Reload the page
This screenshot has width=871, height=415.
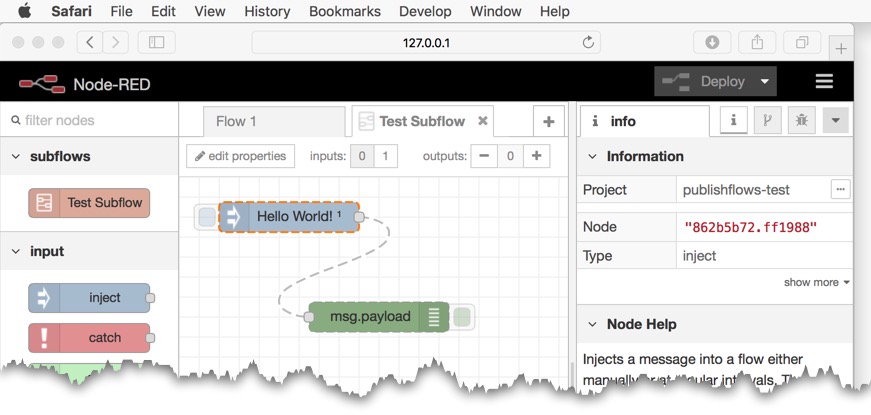(x=588, y=42)
